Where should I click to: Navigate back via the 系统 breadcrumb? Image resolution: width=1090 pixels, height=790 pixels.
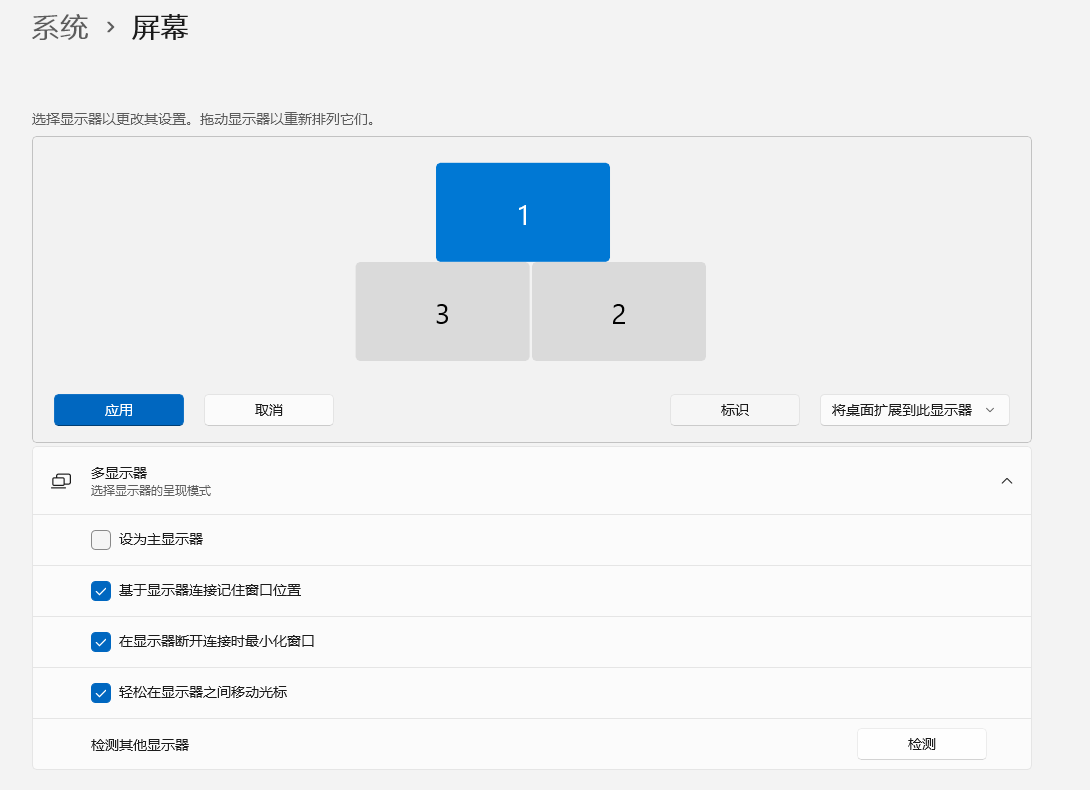(59, 29)
